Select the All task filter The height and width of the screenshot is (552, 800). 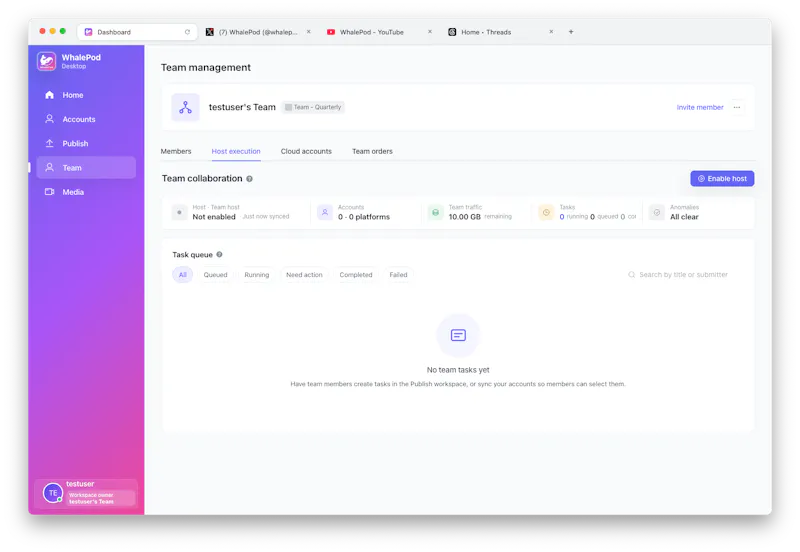(183, 274)
